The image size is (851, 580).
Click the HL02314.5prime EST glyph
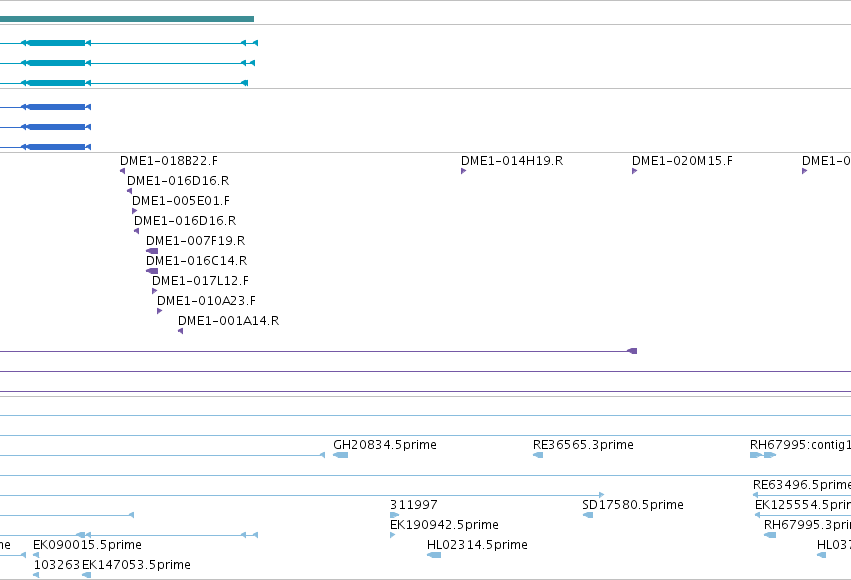pyautogui.click(x=434, y=554)
